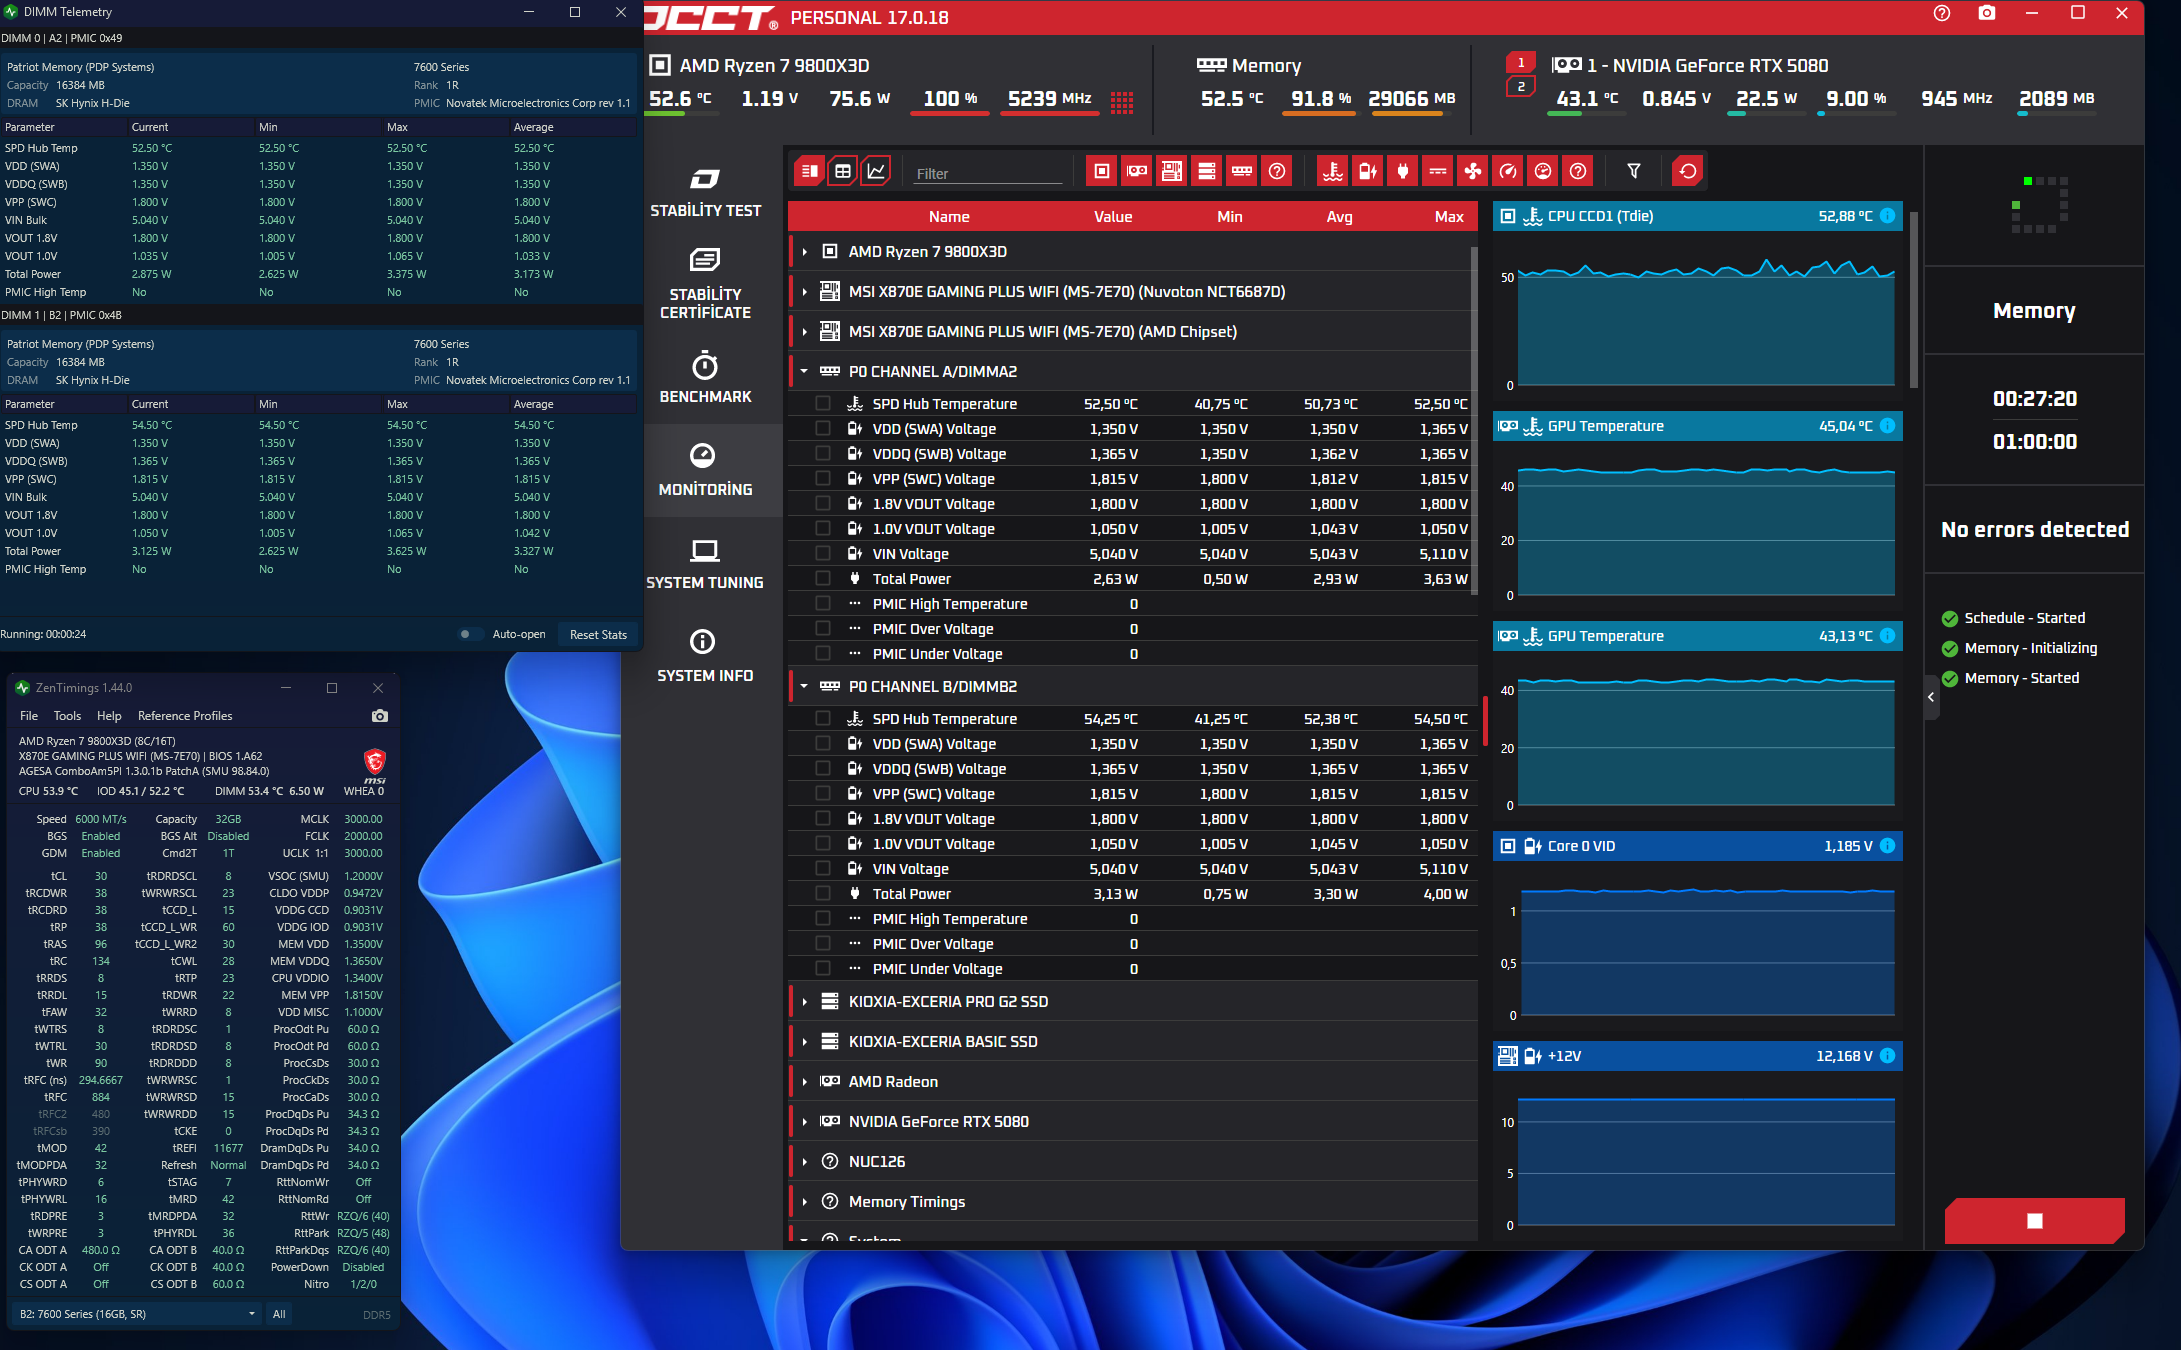Toggle memory sensor filter in OCCT toolbar

[1242, 171]
